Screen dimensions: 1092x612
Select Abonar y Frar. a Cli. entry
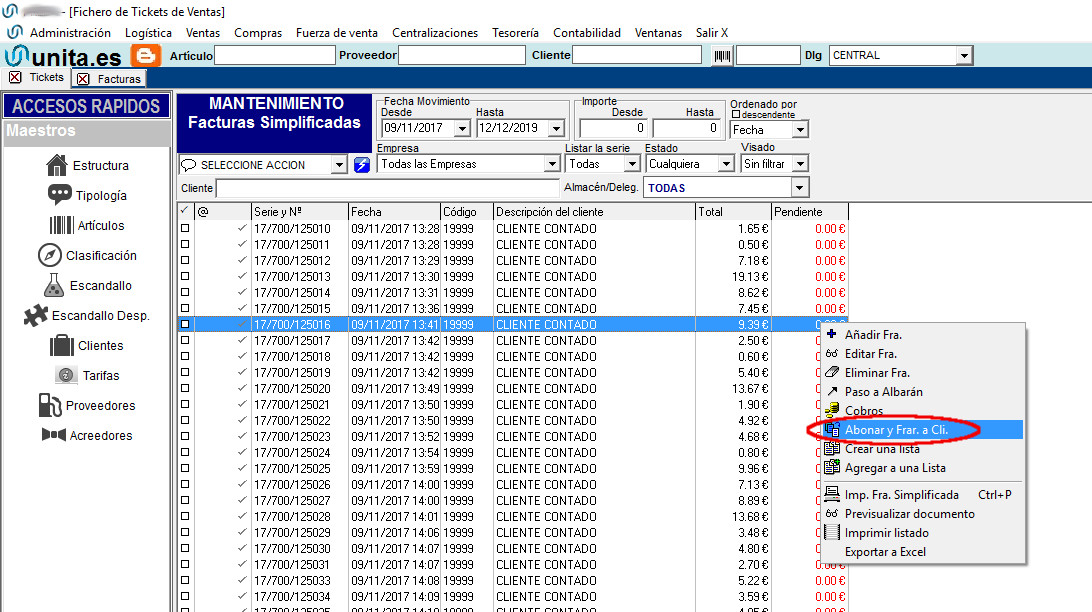pos(922,430)
